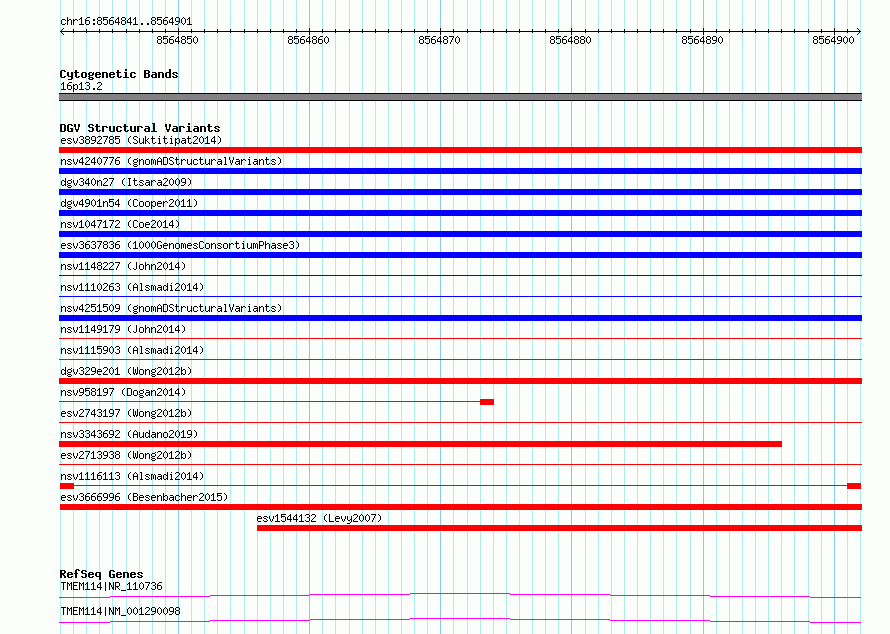This screenshot has width=890, height=634.
Task: Click the red bar of esv3892785
Action: (x=460, y=150)
